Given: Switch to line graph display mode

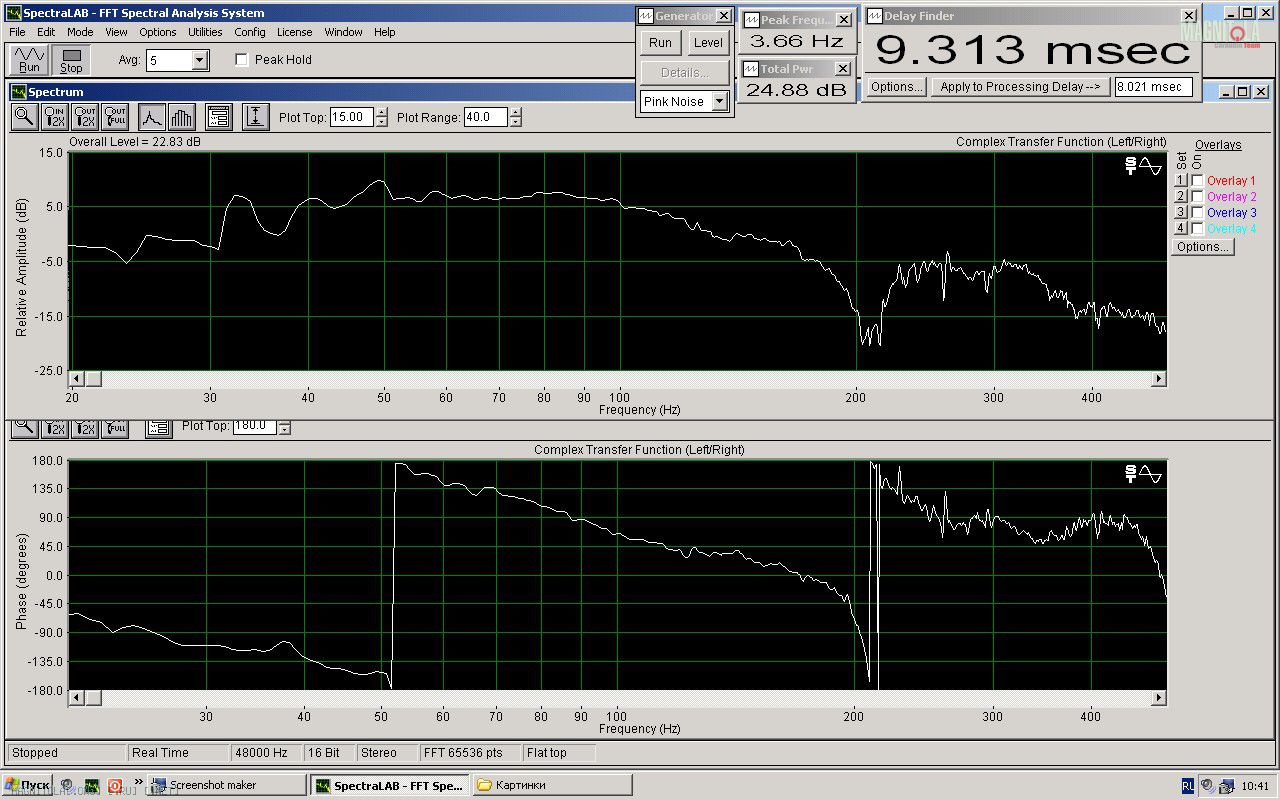Looking at the screenshot, I should 151,117.
